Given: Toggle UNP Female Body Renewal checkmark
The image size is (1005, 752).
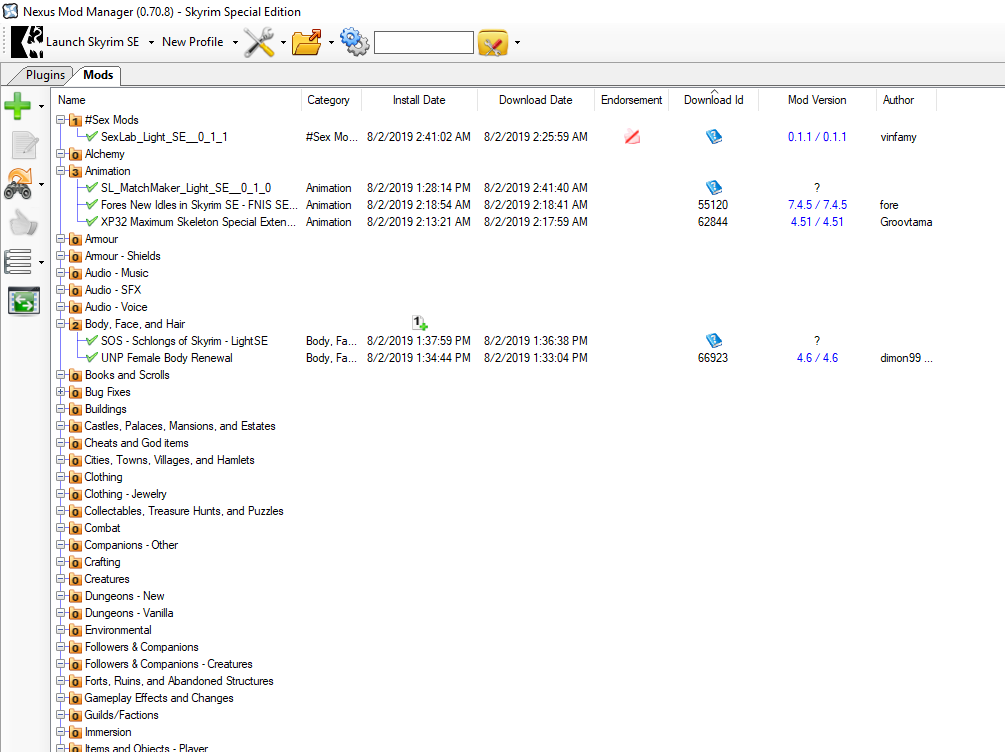Looking at the screenshot, I should click(x=92, y=358).
